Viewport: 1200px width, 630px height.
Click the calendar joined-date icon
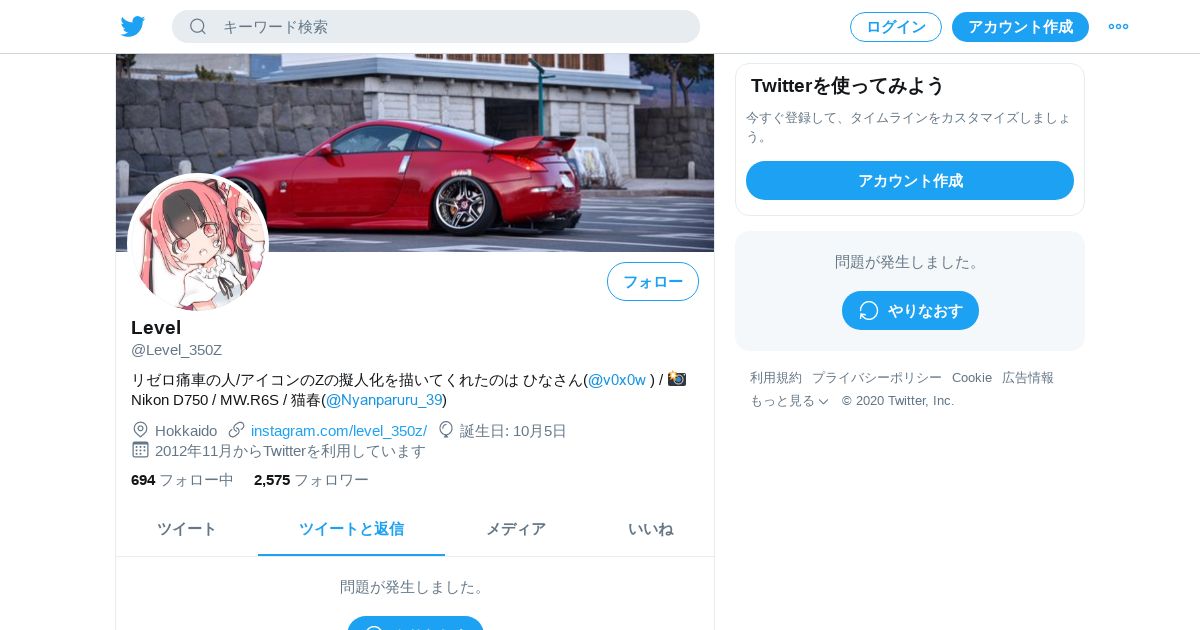pos(140,450)
